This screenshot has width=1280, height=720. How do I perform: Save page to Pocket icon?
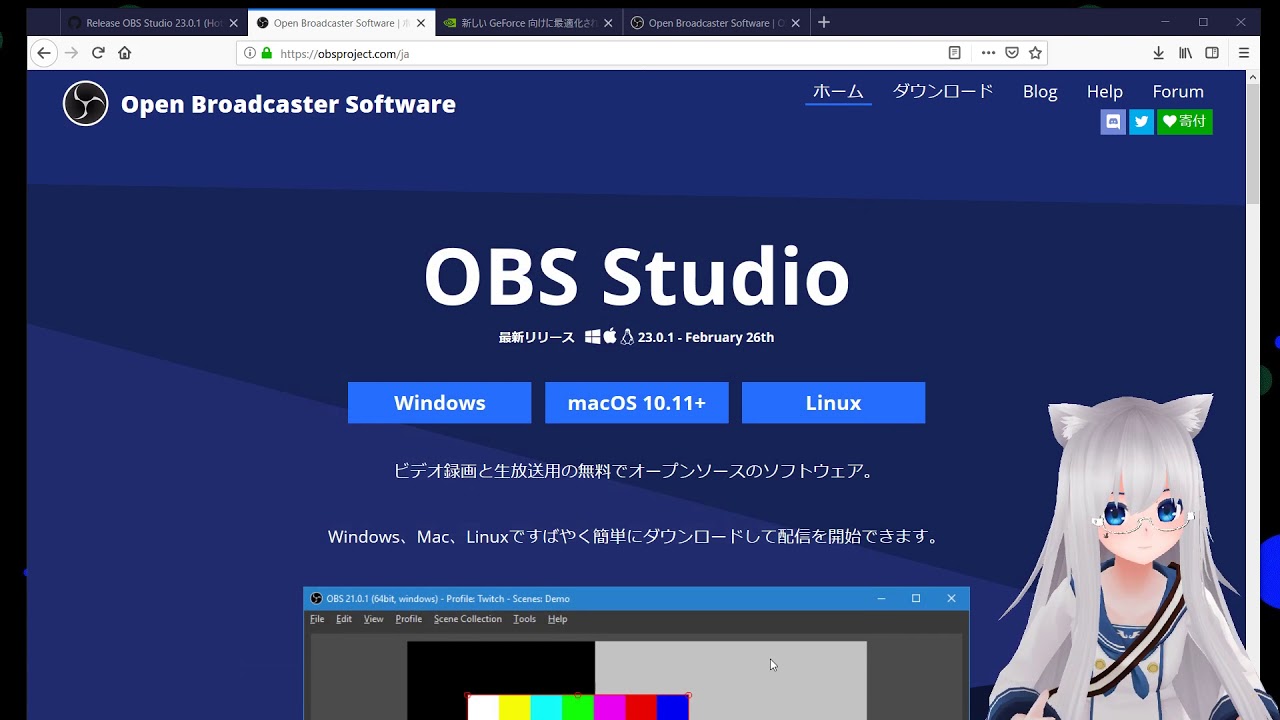[x=1012, y=53]
